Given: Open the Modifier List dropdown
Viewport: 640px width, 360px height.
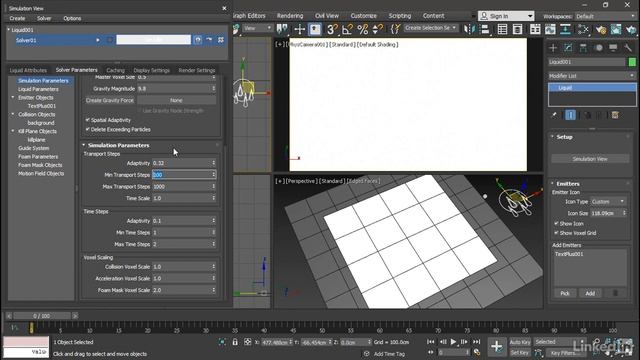Looking at the screenshot, I should [592, 76].
